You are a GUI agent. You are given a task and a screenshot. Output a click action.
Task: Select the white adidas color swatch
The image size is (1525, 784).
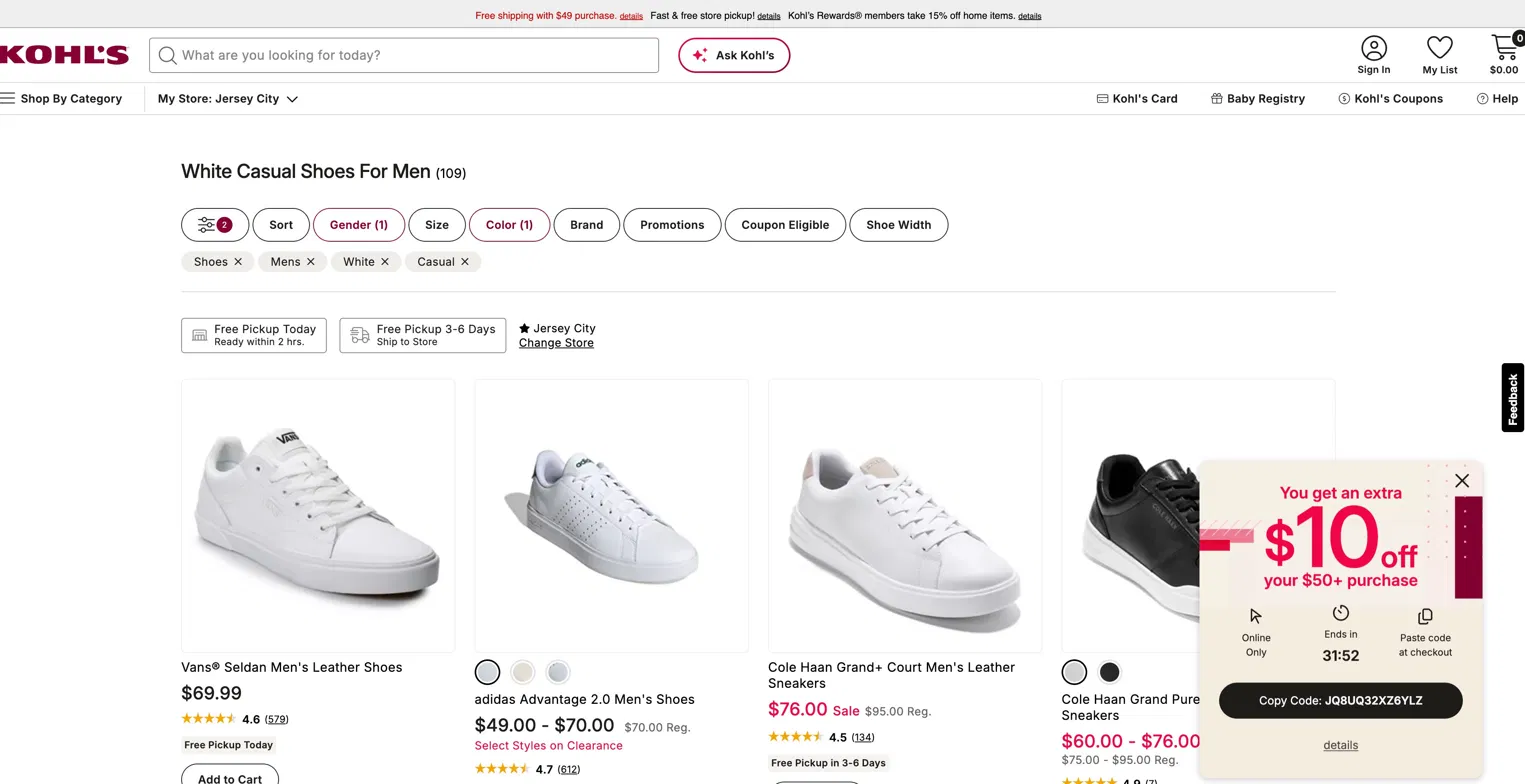487,672
